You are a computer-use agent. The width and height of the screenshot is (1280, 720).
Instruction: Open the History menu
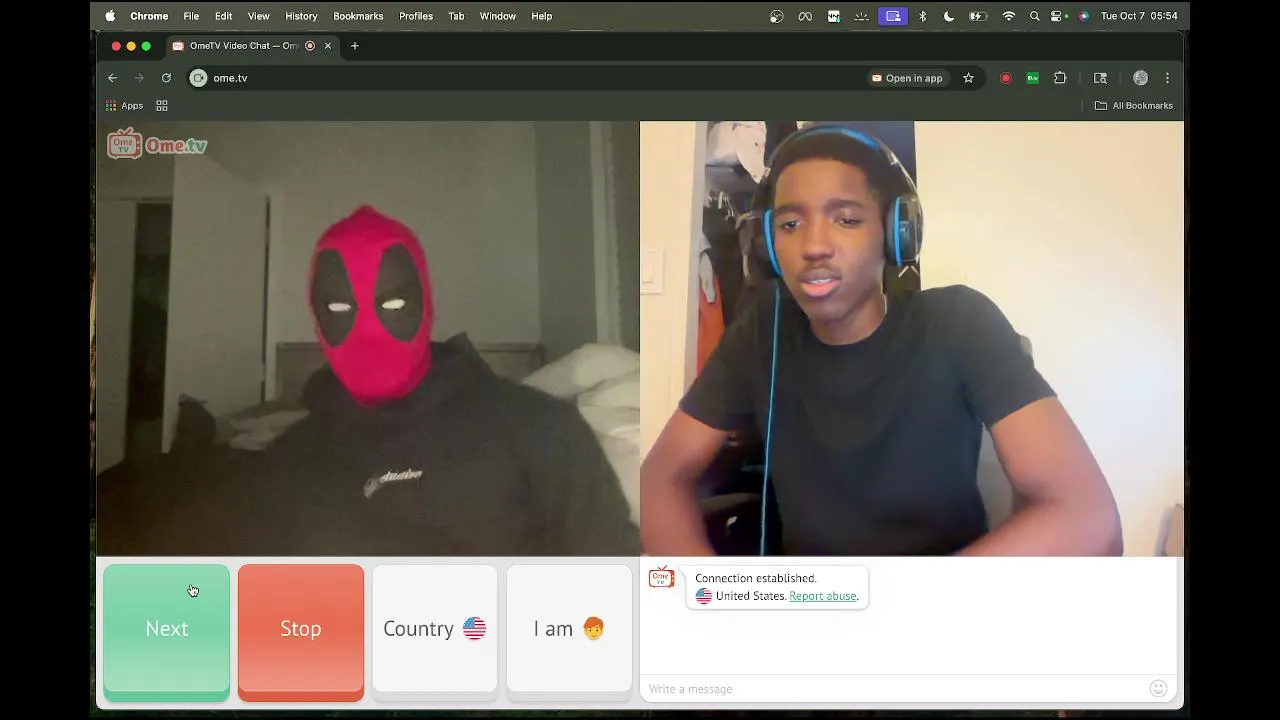coord(301,16)
